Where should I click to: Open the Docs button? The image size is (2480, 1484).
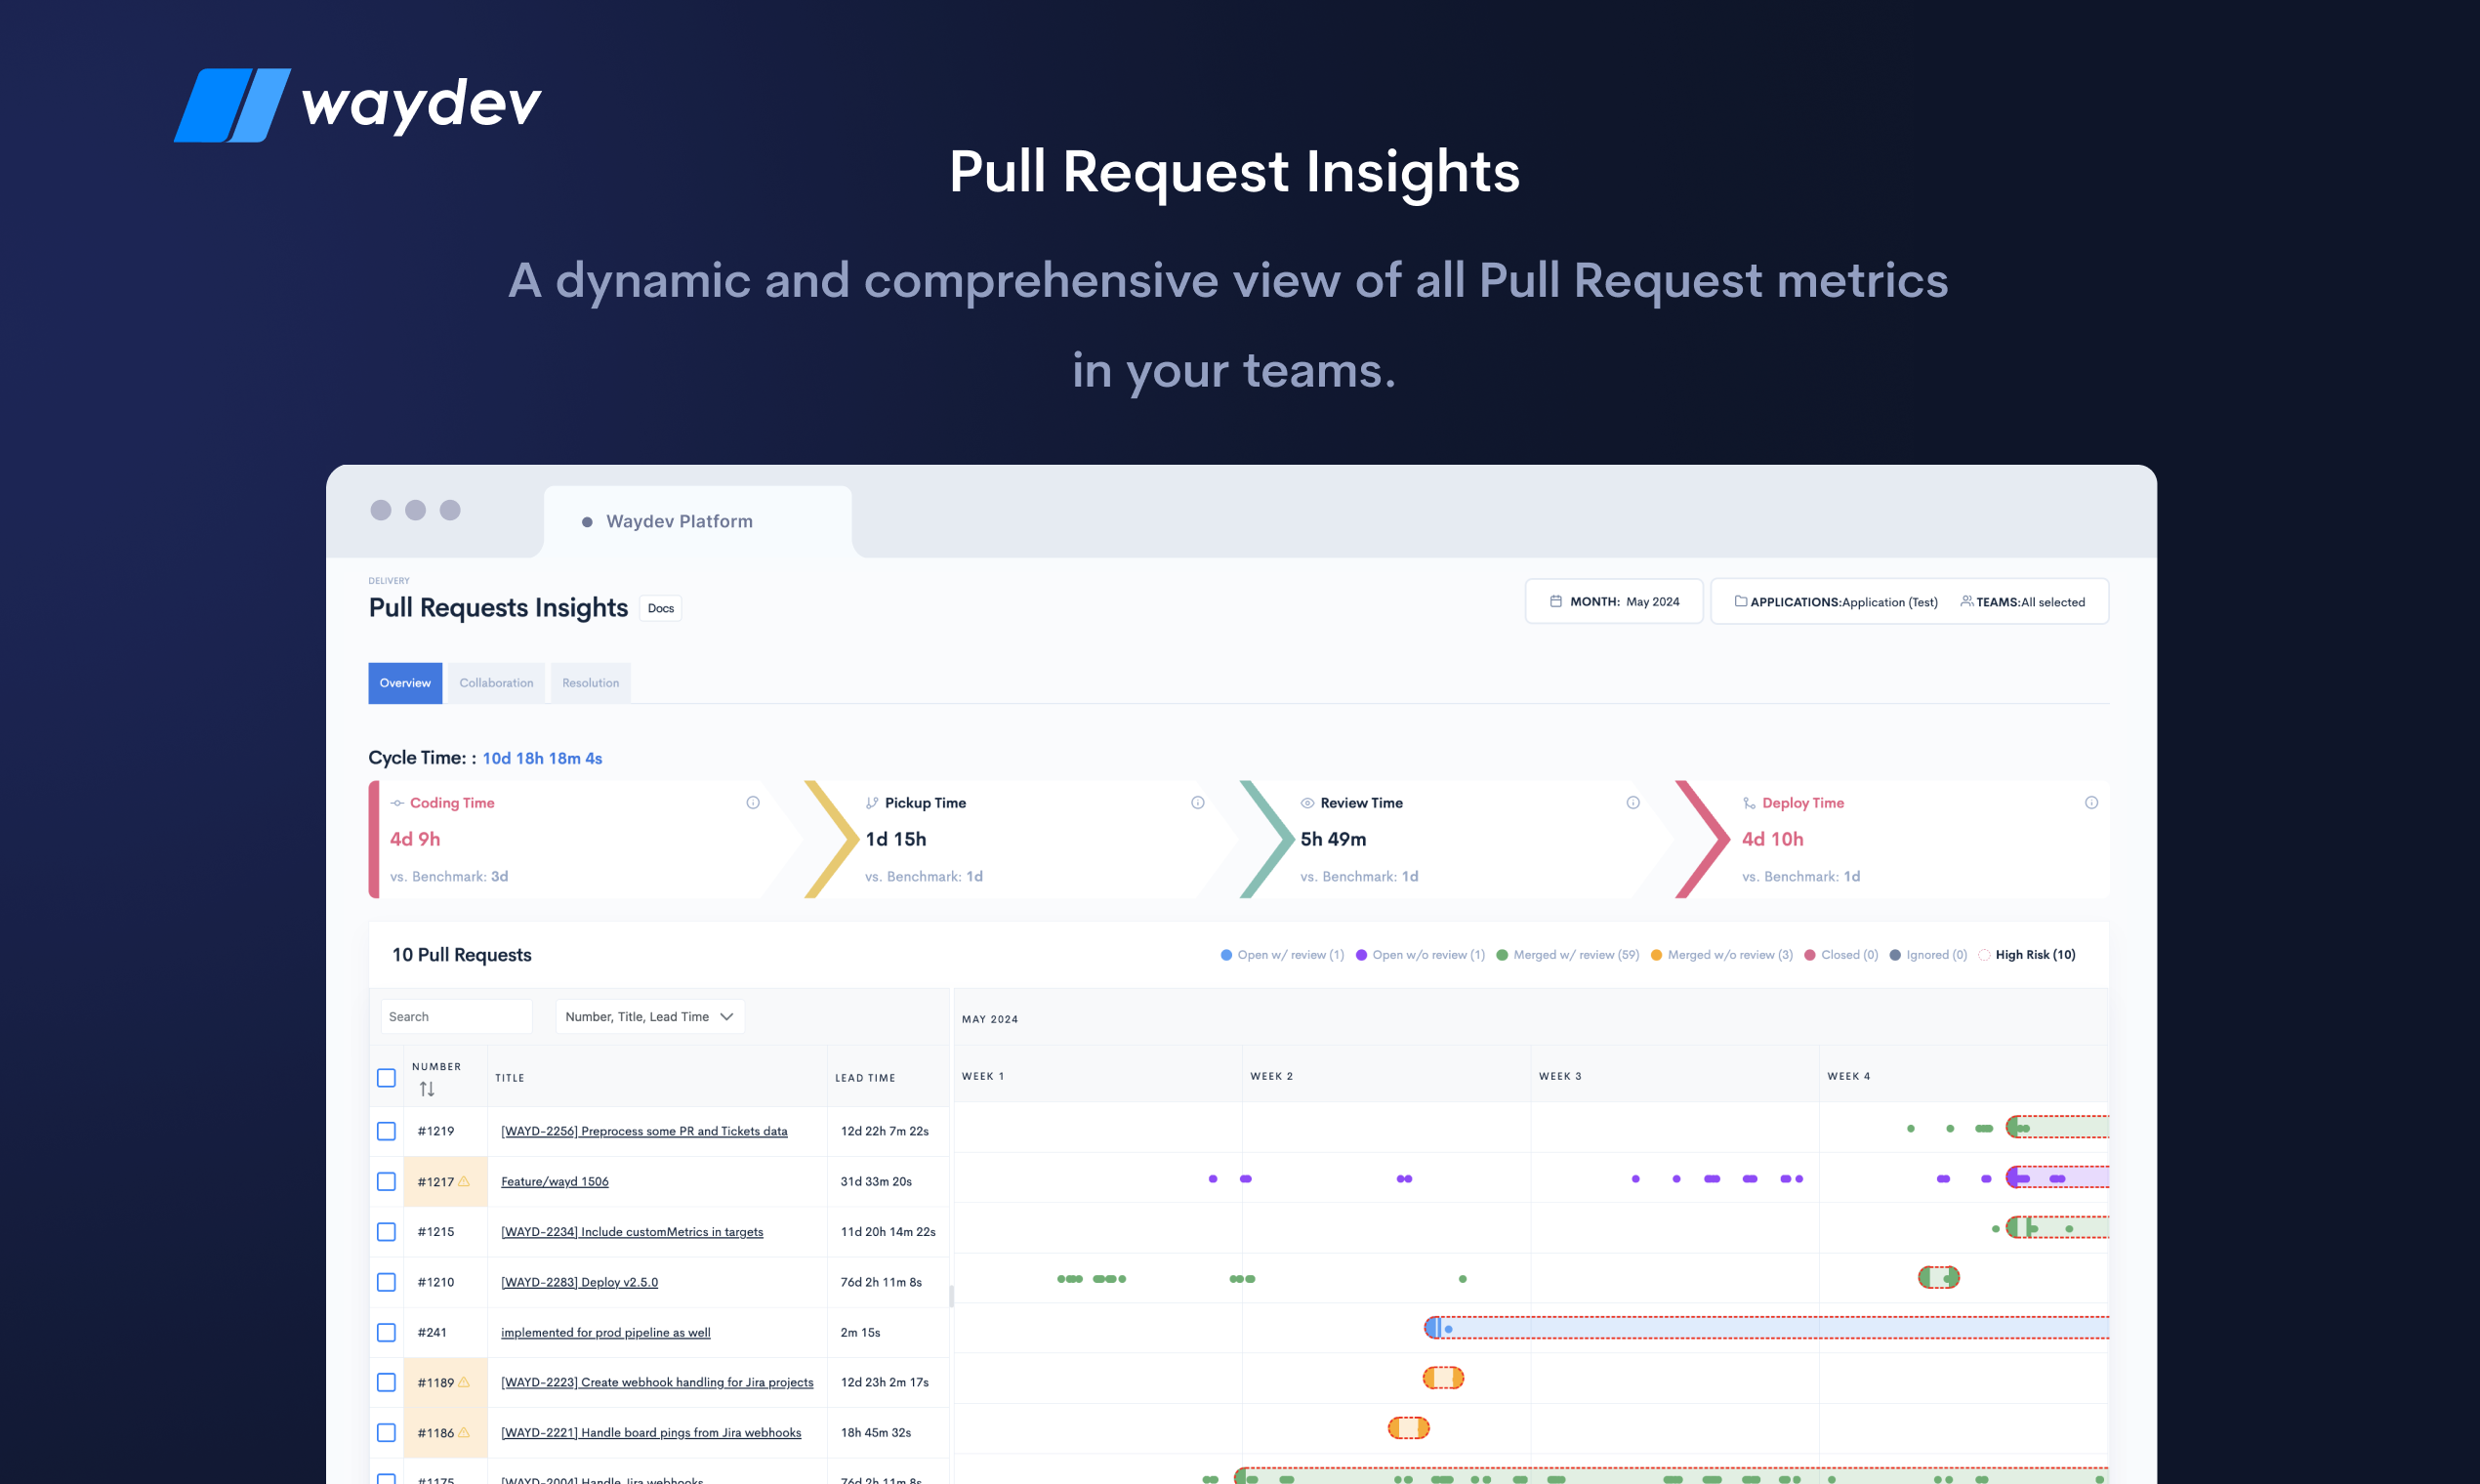[x=660, y=608]
